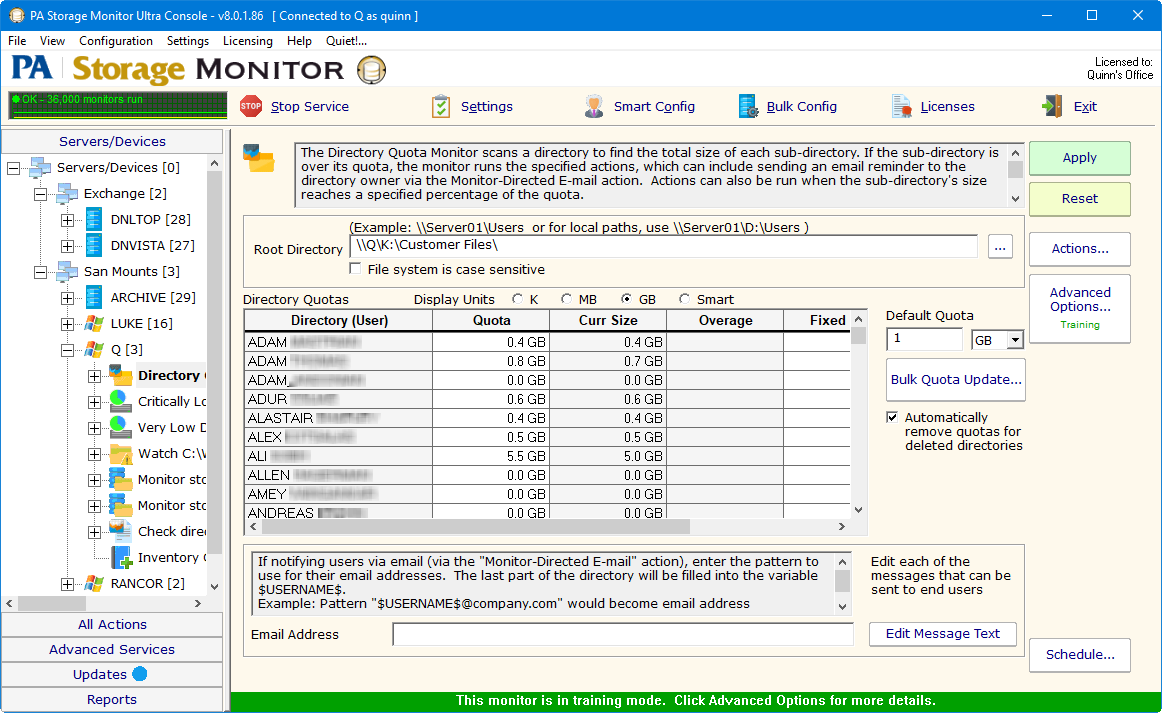
Task: Click the Bulk Quota Update button
Action: 956,380
